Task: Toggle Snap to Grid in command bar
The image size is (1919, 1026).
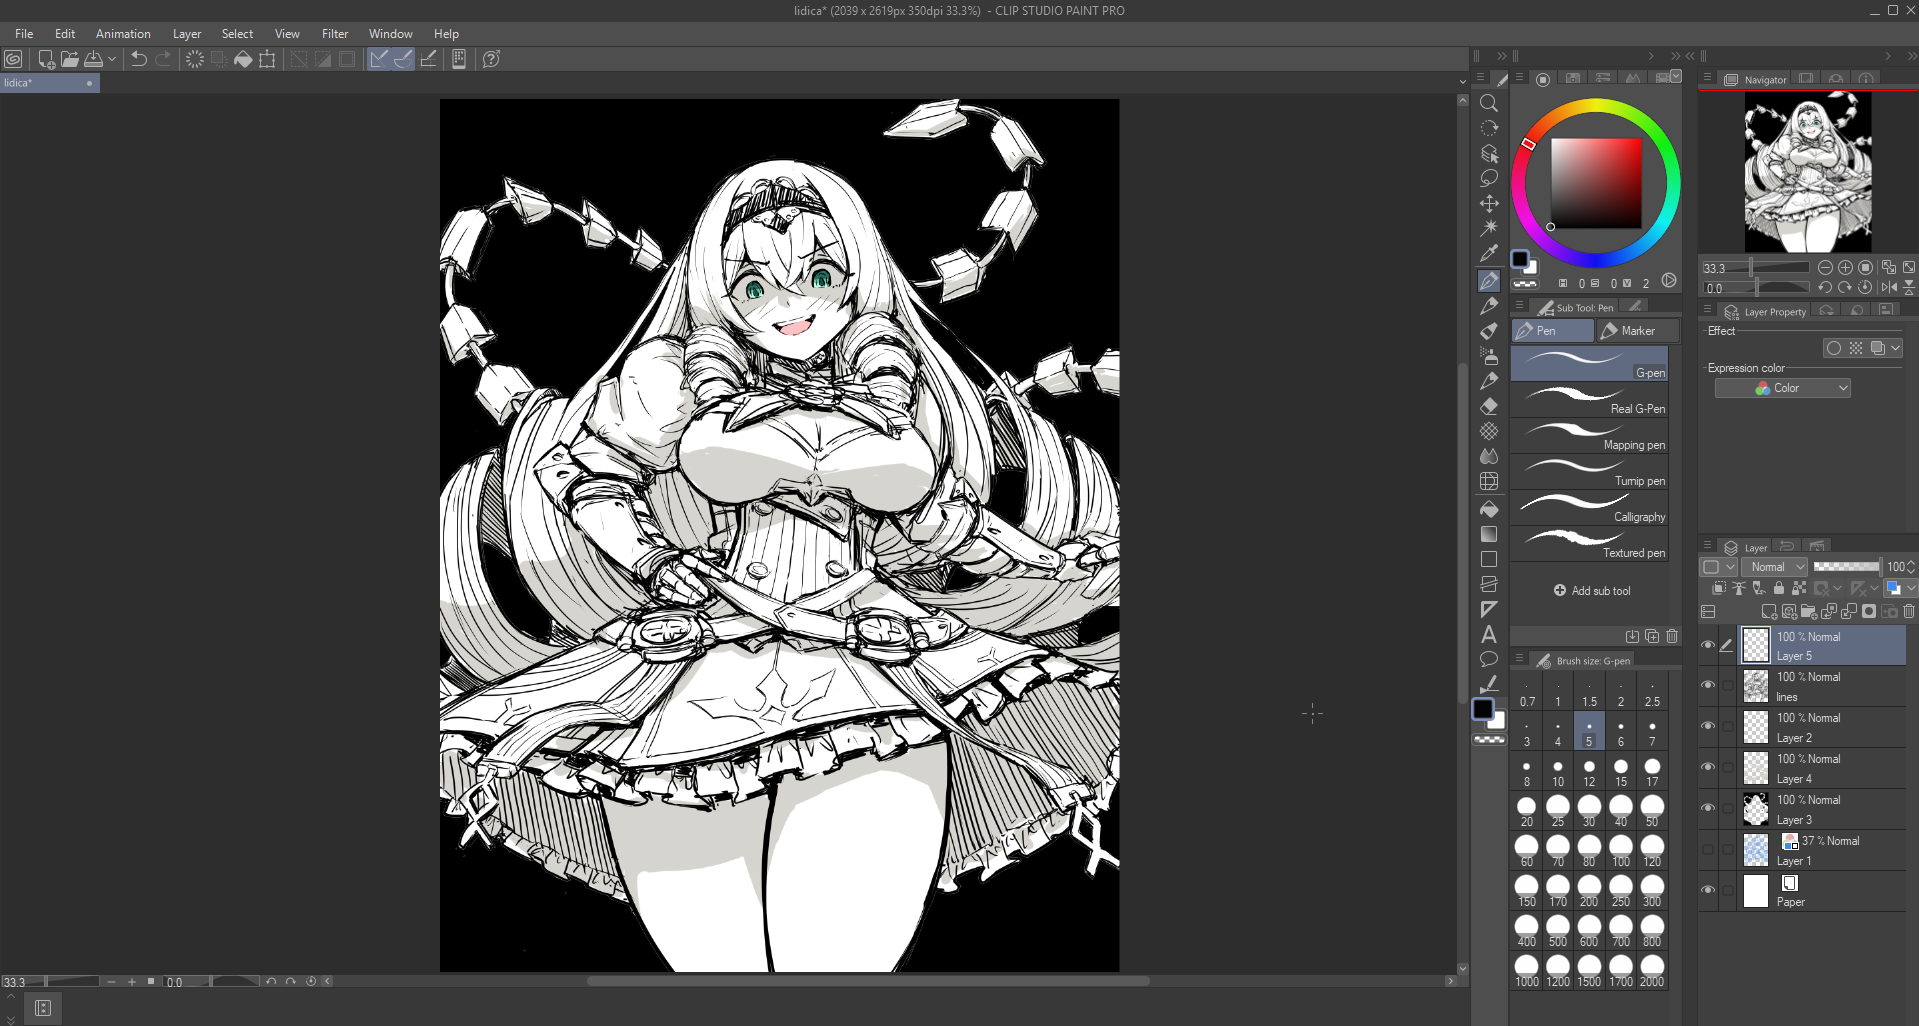Action: (x=428, y=59)
